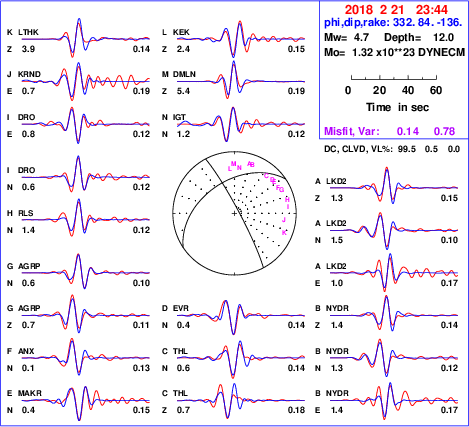
Task: Click the time scale bar in the info box
Action: tap(394, 78)
